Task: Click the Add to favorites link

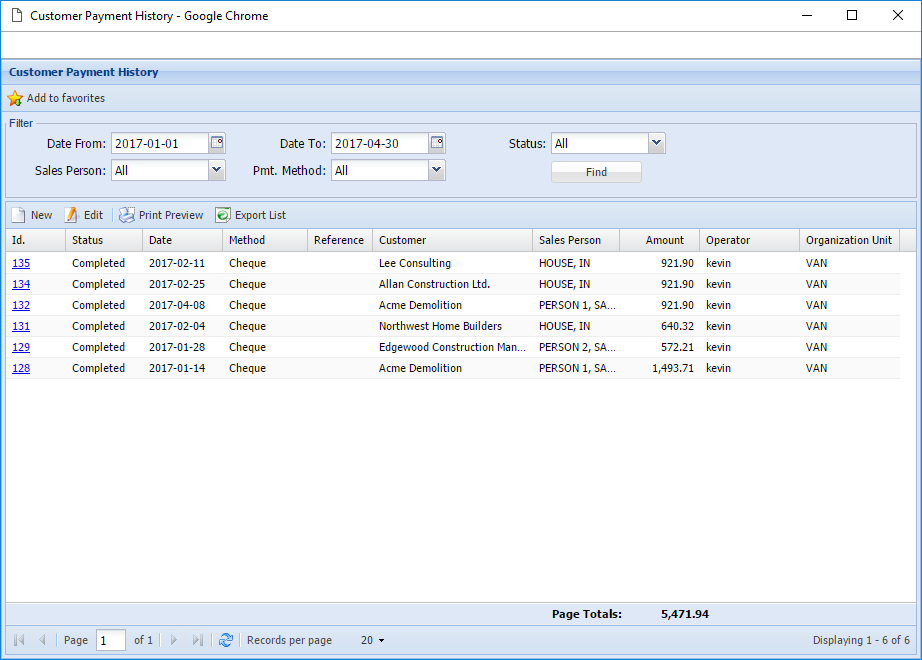Action: click(x=64, y=98)
